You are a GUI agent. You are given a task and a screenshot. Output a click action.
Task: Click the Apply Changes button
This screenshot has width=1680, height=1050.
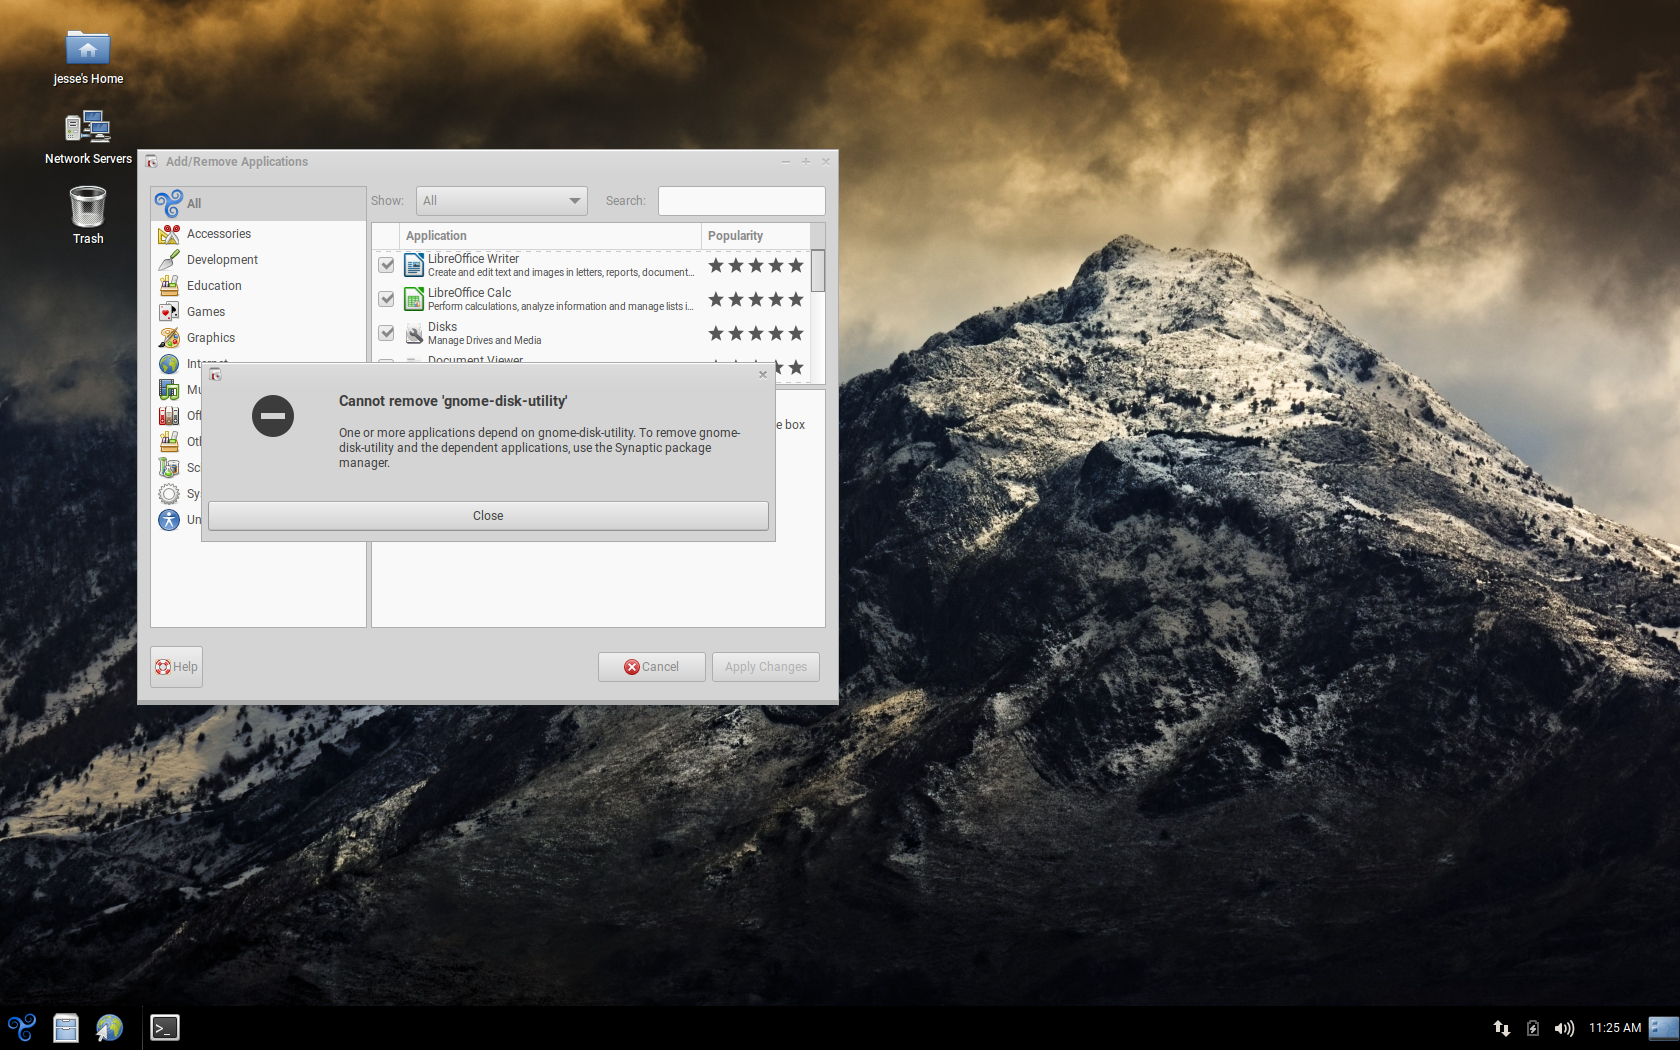(x=766, y=667)
